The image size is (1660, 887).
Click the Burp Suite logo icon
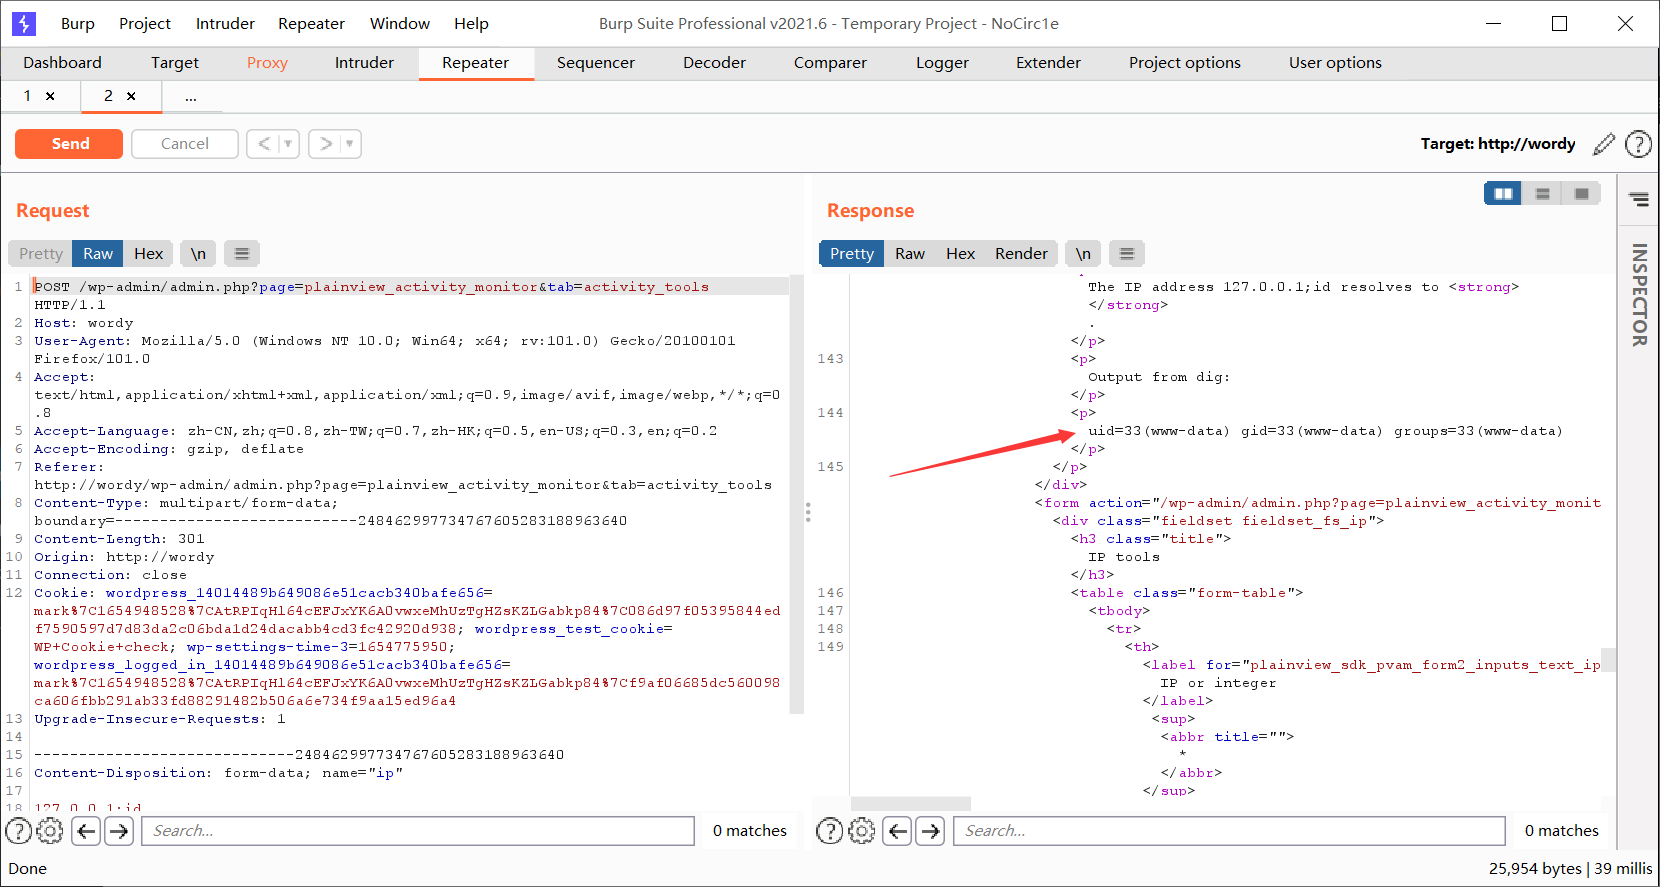click(23, 23)
